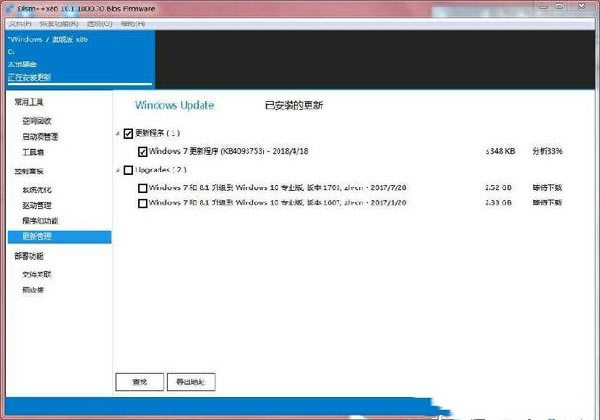Image resolution: width=600 pixels, height=420 pixels.
Task: Click the 分析33% status text
Action: click(x=547, y=151)
